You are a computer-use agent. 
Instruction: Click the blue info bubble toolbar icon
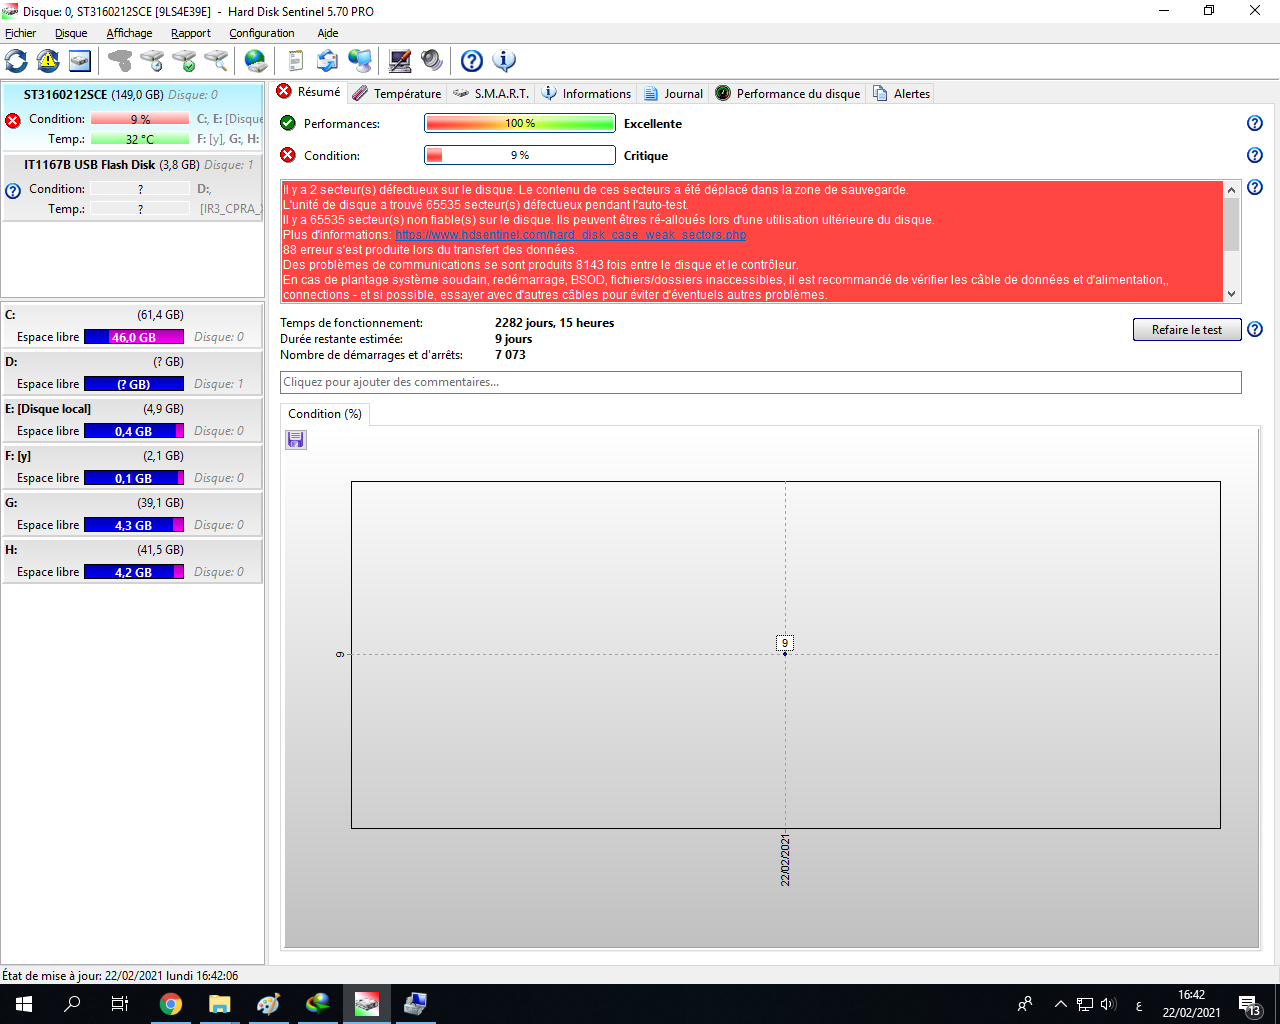click(504, 61)
